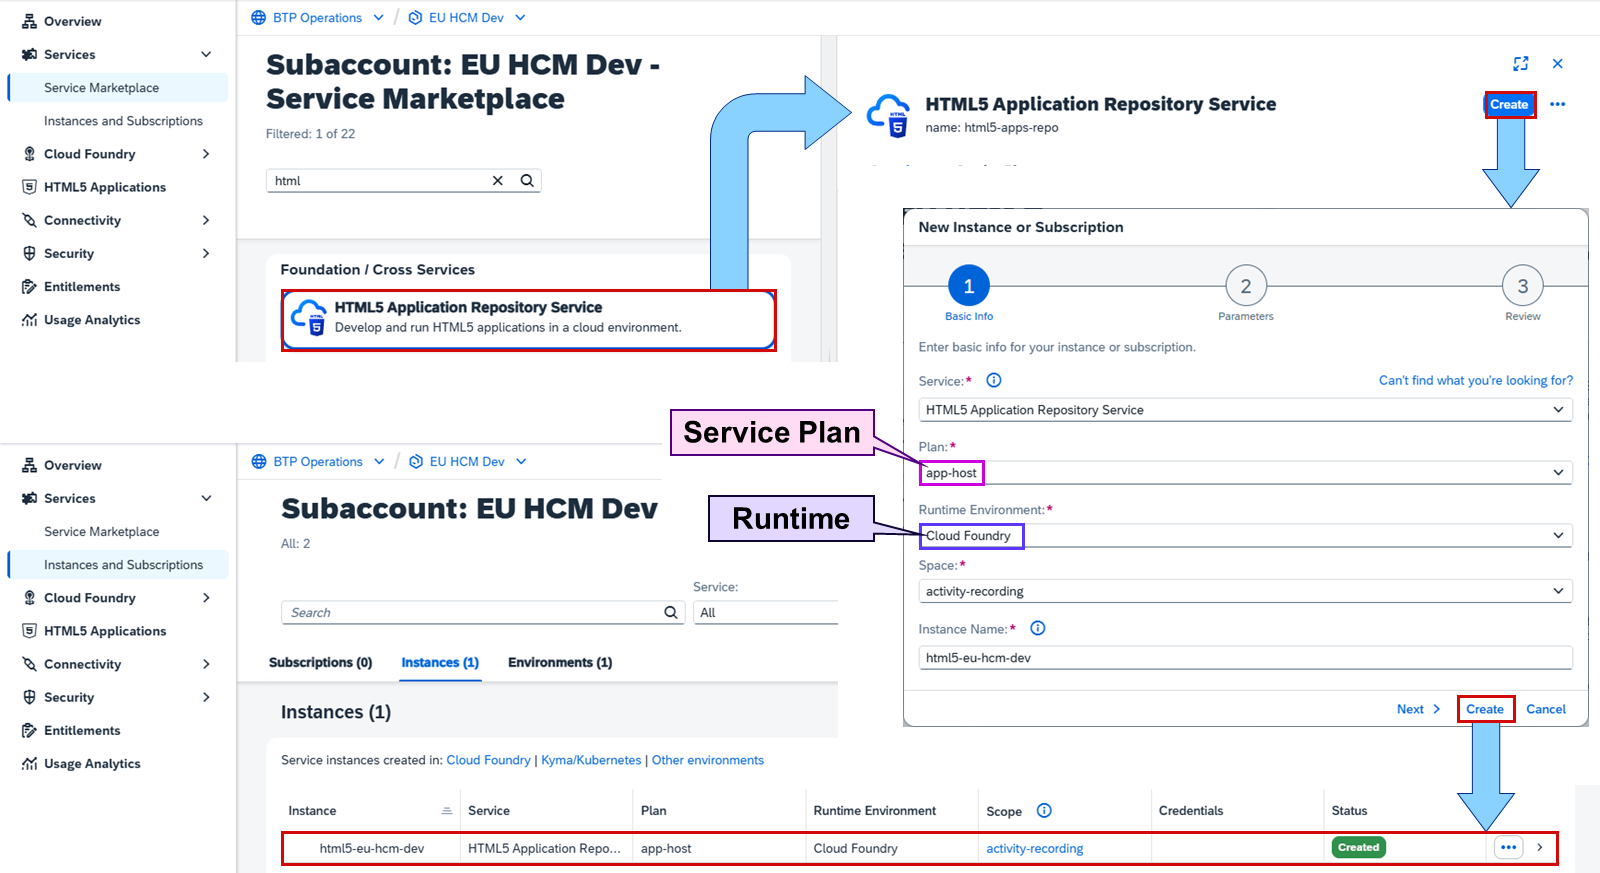Image resolution: width=1600 pixels, height=873 pixels.
Task: Click the magnifier icon in the 'html' search field
Action: click(527, 181)
